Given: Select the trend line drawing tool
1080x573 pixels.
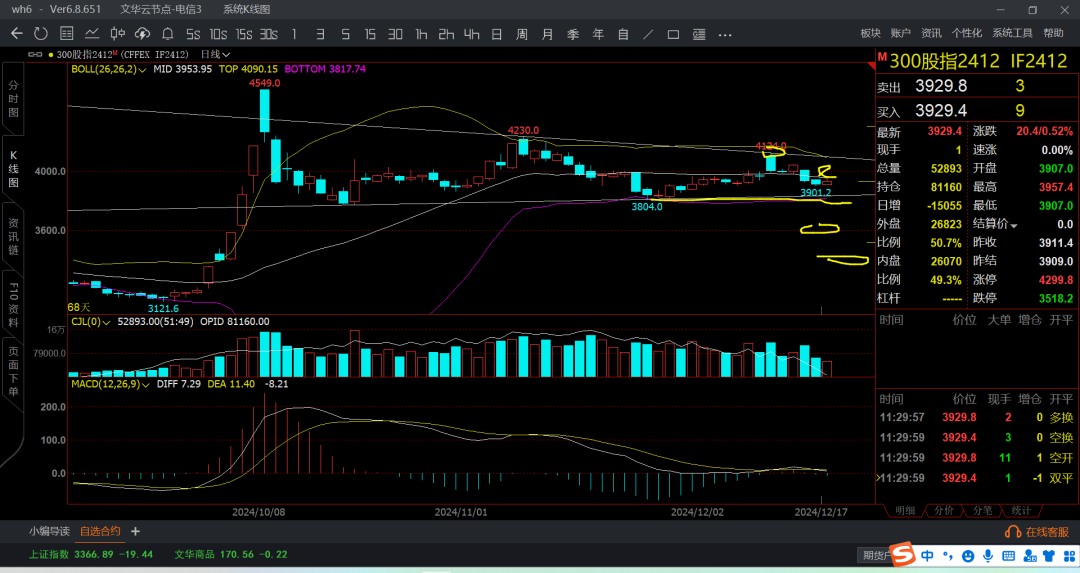Looking at the screenshot, I should tap(648, 34).
